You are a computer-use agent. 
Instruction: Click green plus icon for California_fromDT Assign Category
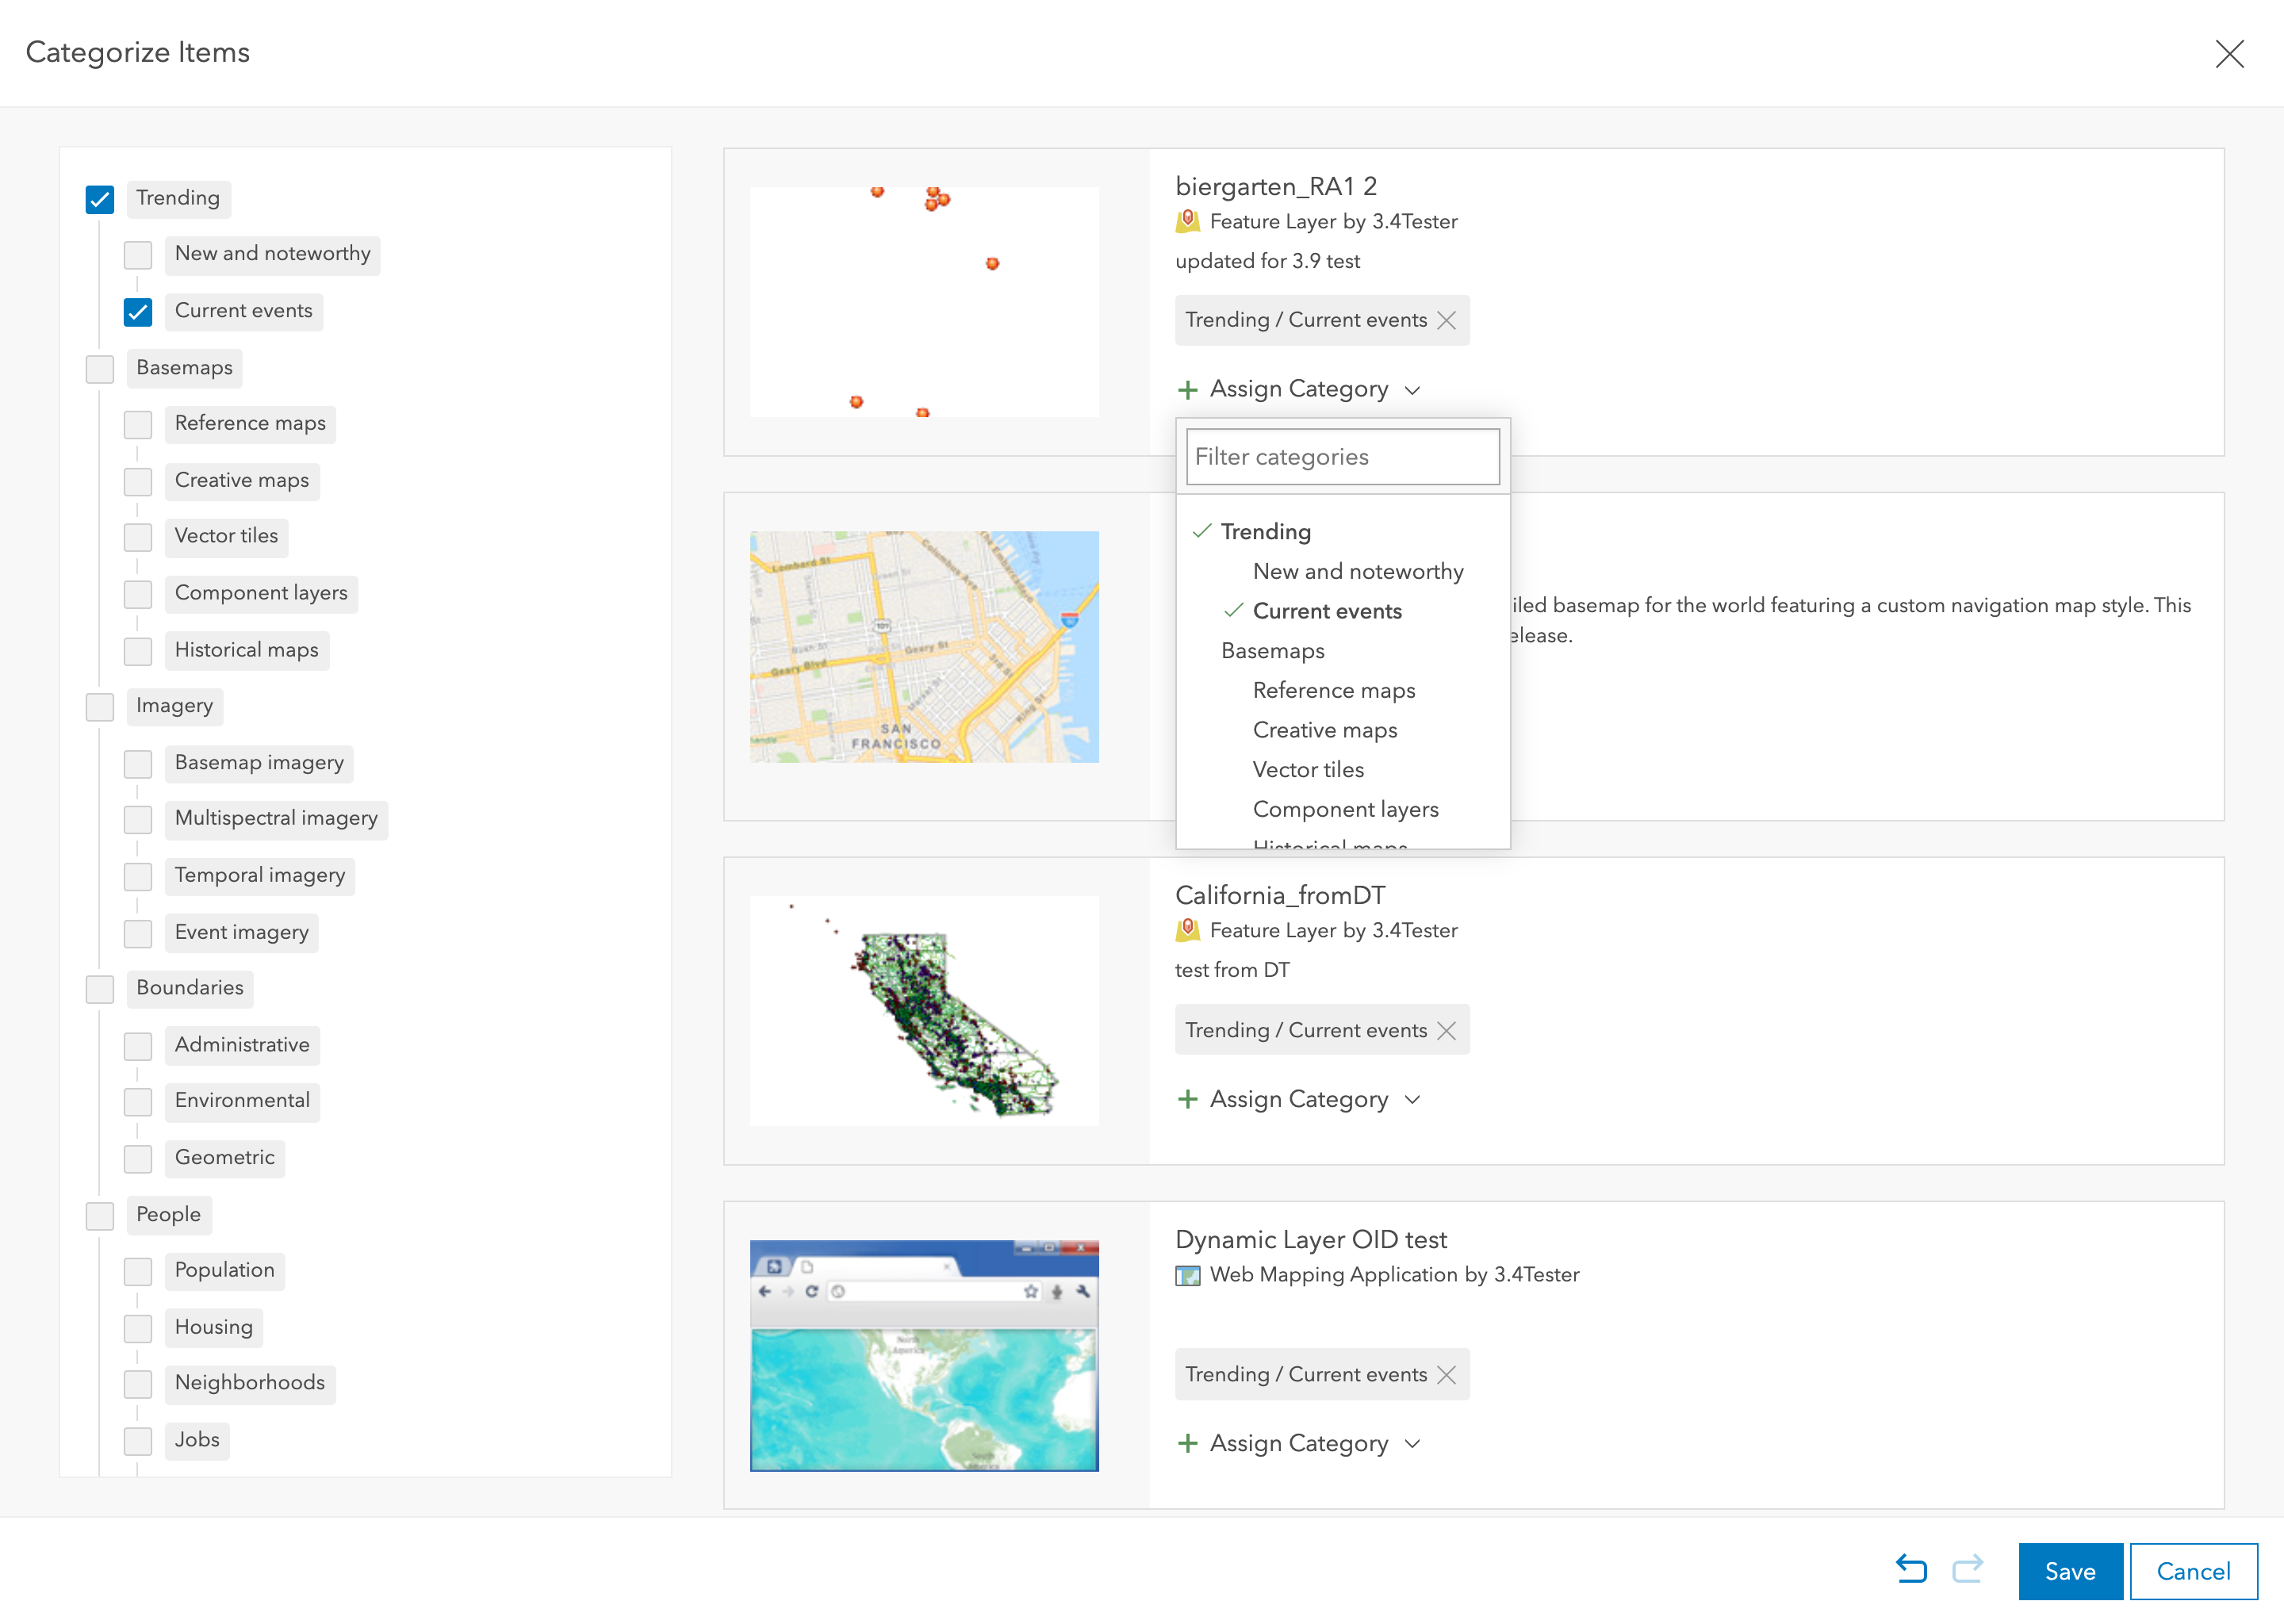(1187, 1099)
